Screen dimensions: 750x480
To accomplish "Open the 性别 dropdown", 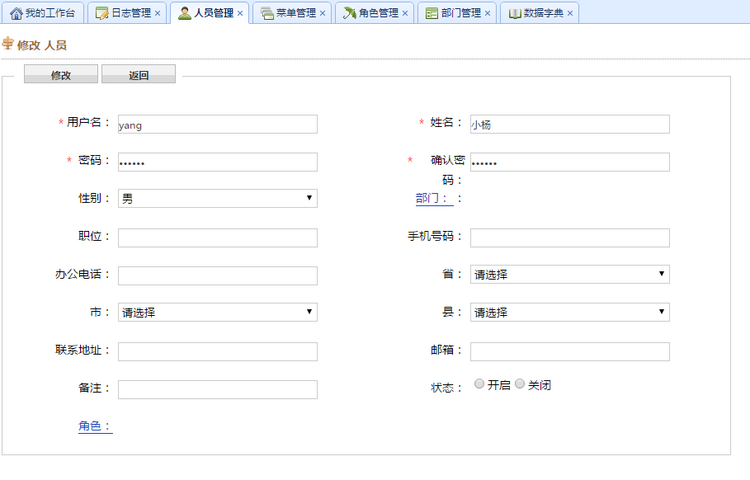I will point(218,198).
